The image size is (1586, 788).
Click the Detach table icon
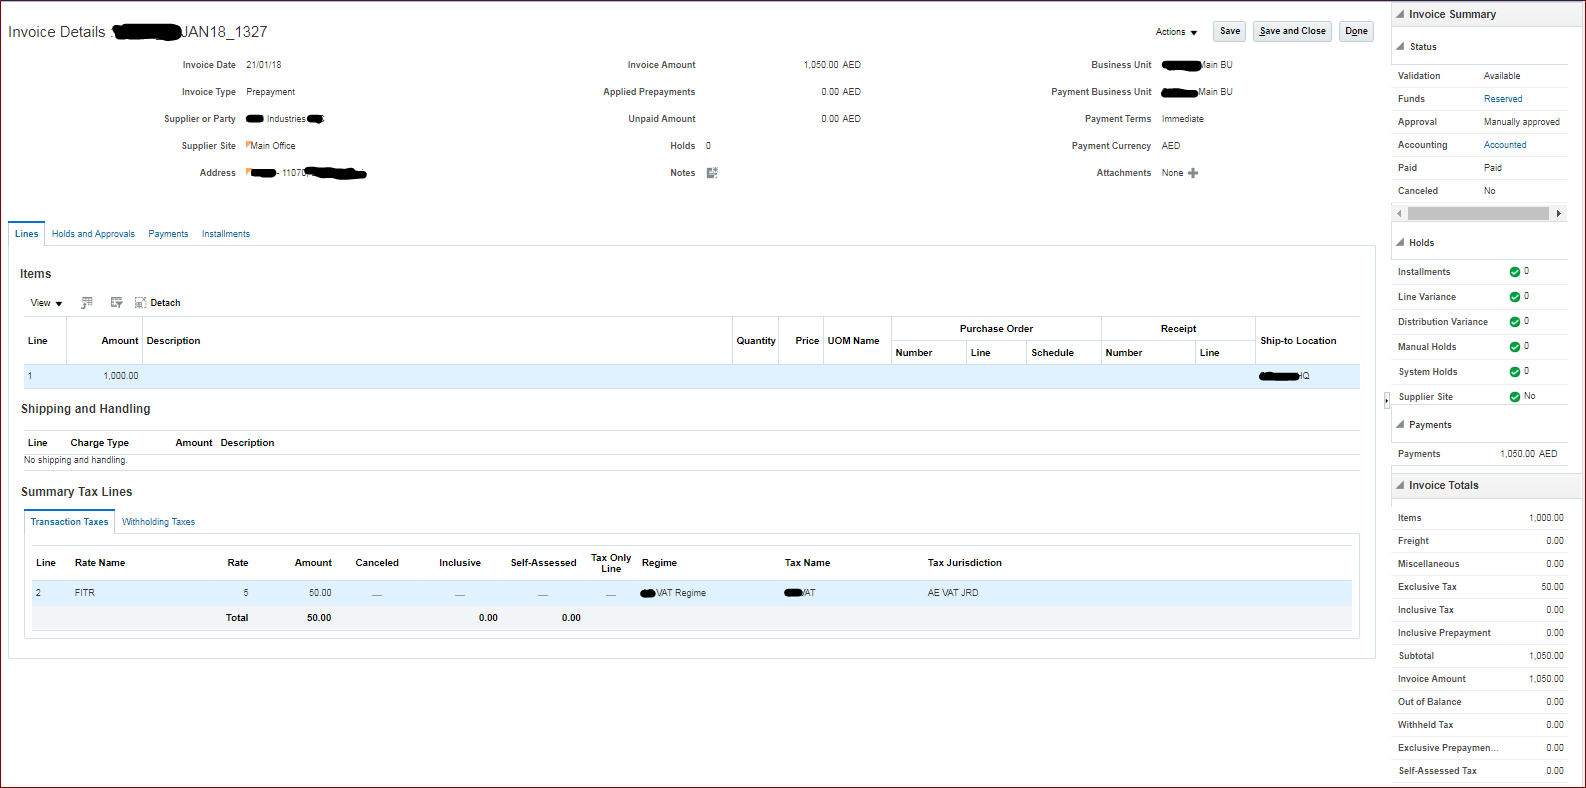click(x=140, y=303)
